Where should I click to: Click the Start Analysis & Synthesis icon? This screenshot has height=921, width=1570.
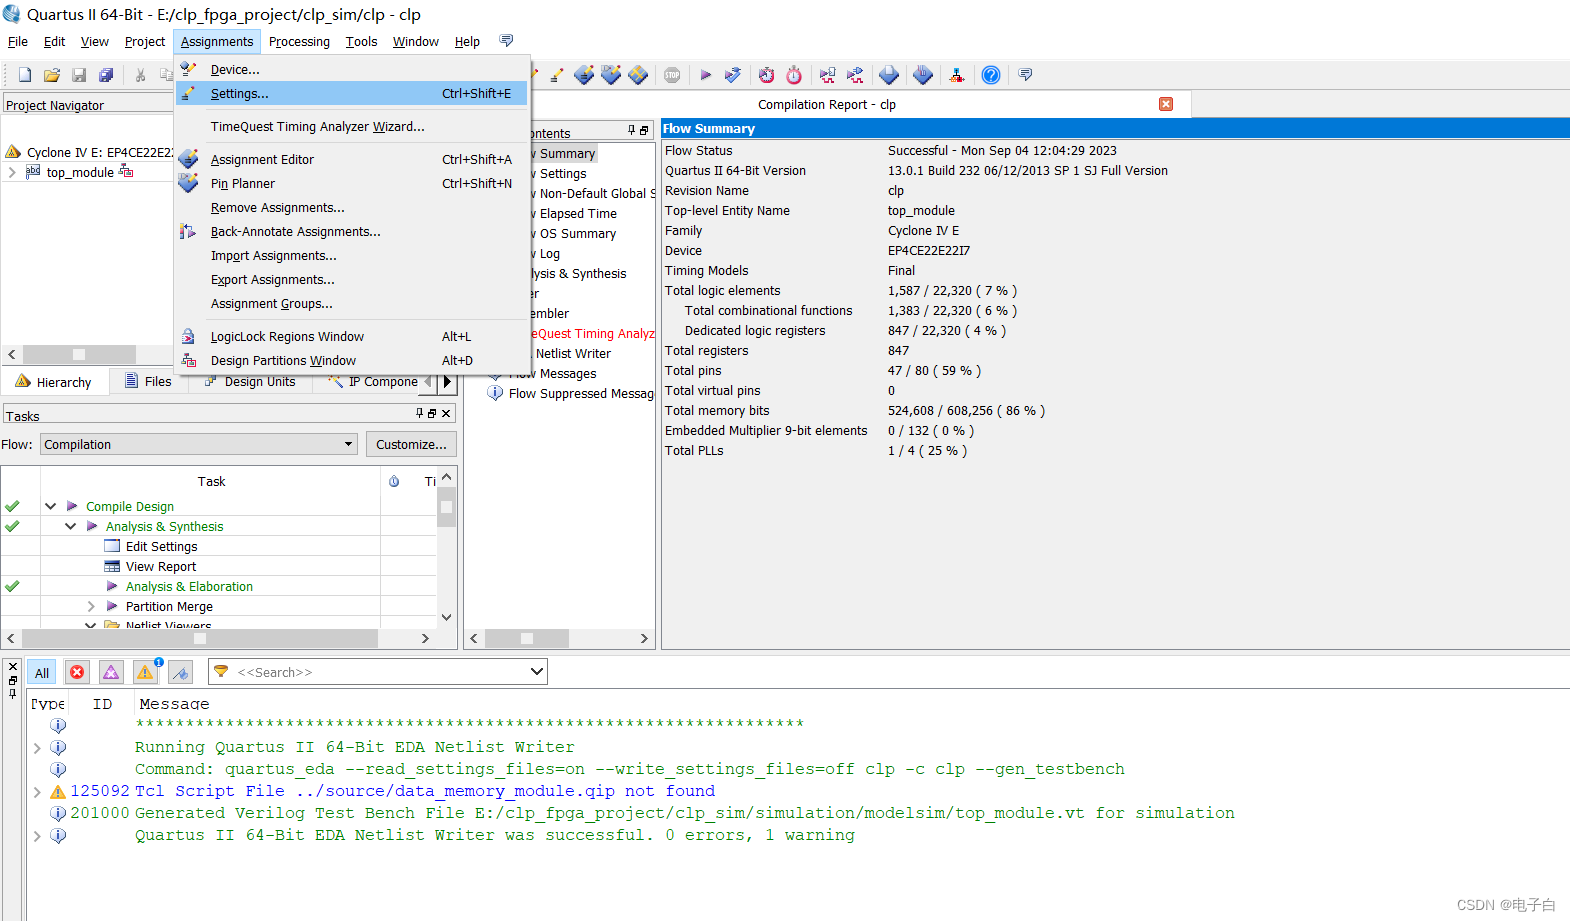coord(733,75)
